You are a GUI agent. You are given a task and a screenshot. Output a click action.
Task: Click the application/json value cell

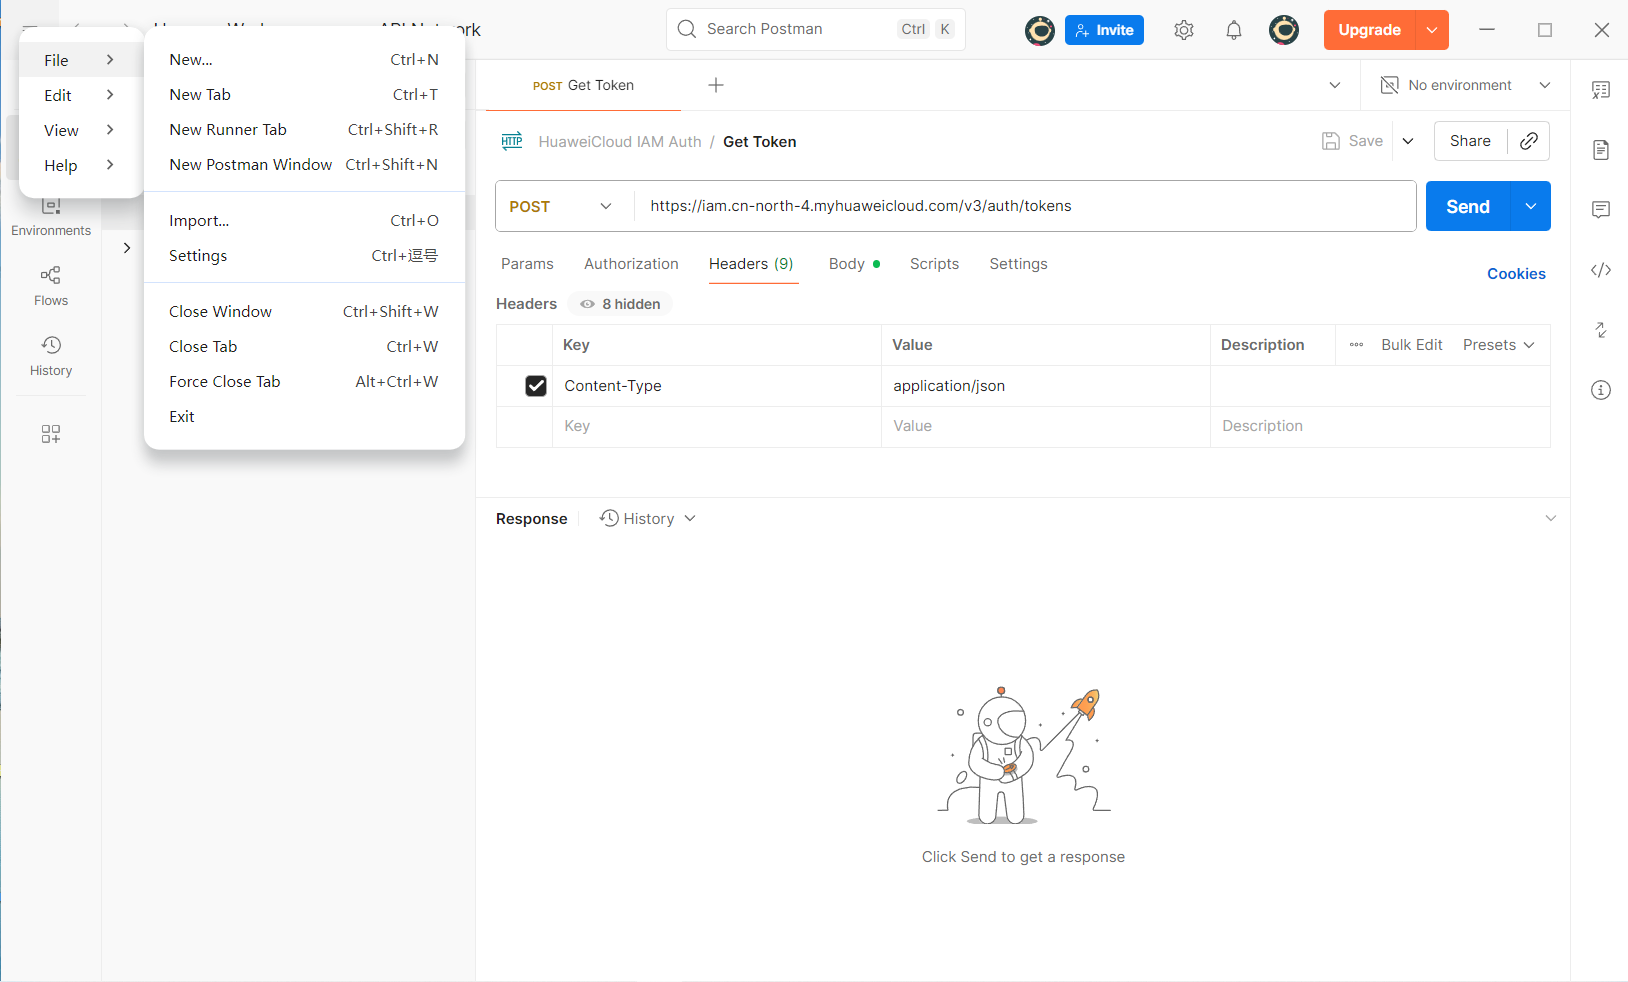[1046, 386]
